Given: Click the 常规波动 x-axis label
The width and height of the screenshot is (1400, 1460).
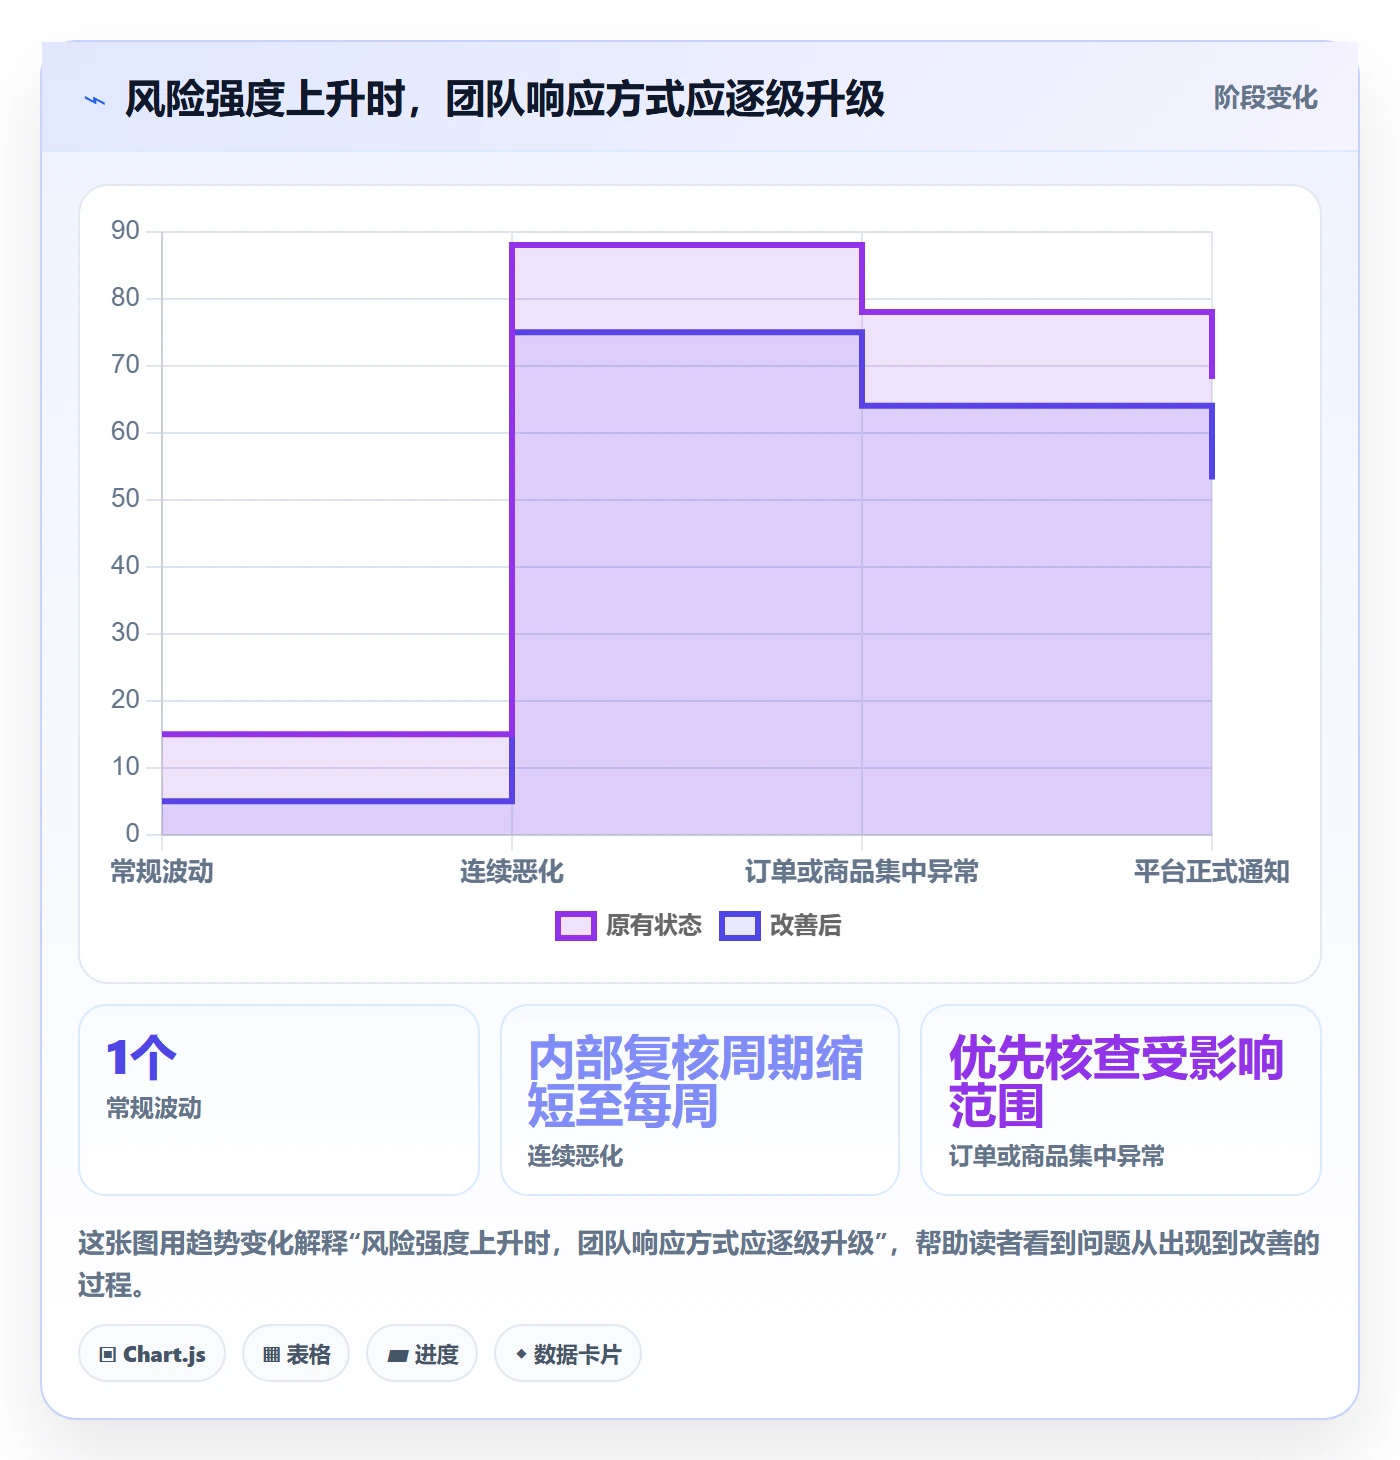Looking at the screenshot, I should point(162,872).
